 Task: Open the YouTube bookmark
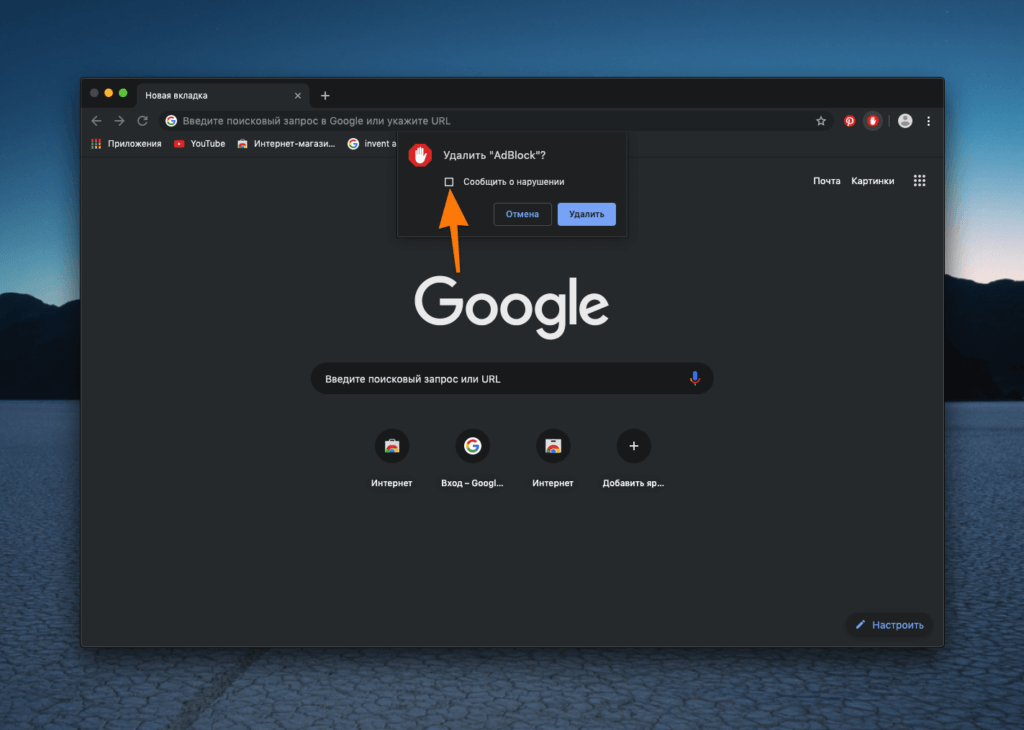pos(199,144)
